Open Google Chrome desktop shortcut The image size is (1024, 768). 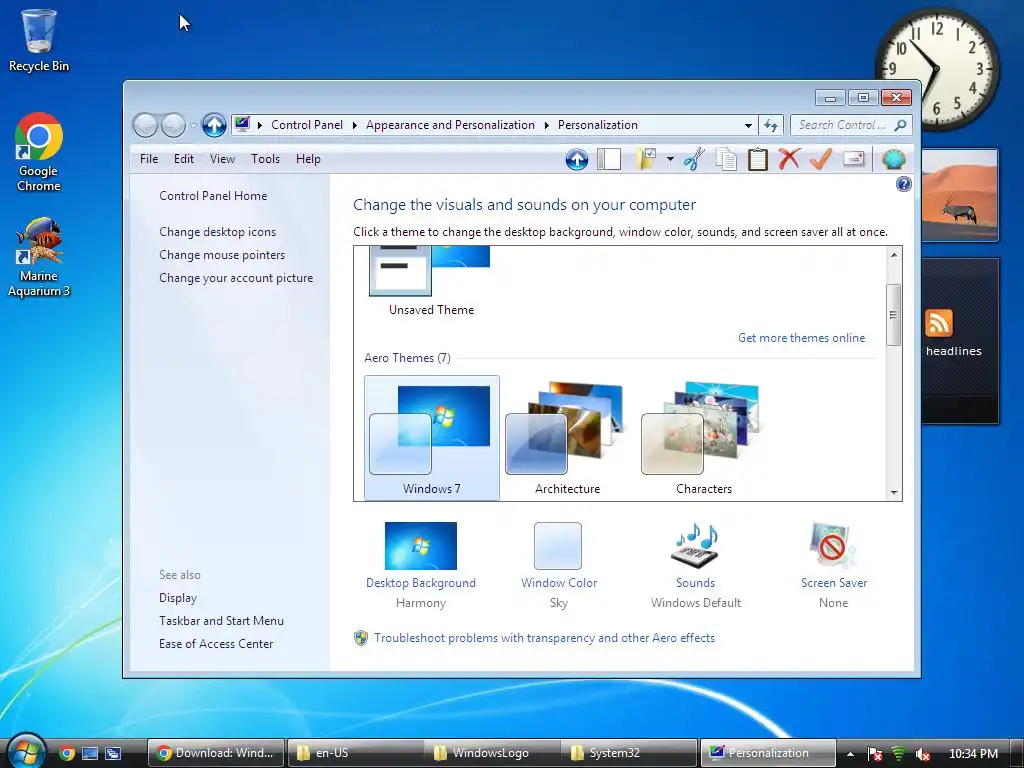[x=39, y=152]
